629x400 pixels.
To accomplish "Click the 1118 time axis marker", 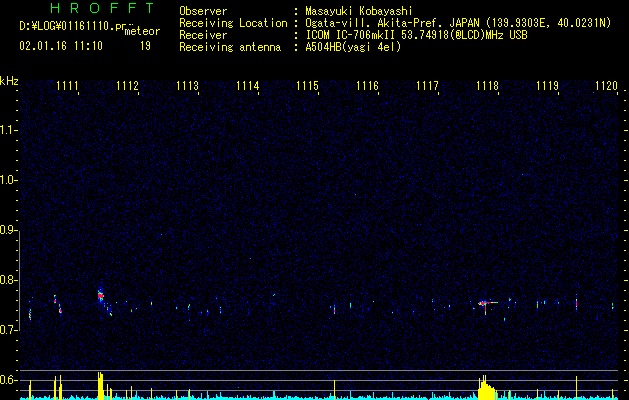I will pos(487,86).
